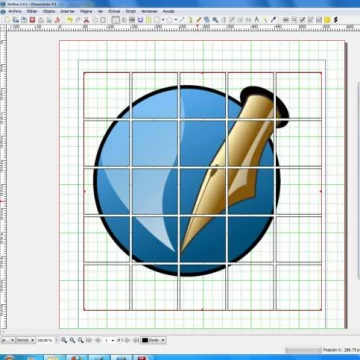Click the Edit Contents of Frame tool
360x360 pixels.
tap(224, 20)
